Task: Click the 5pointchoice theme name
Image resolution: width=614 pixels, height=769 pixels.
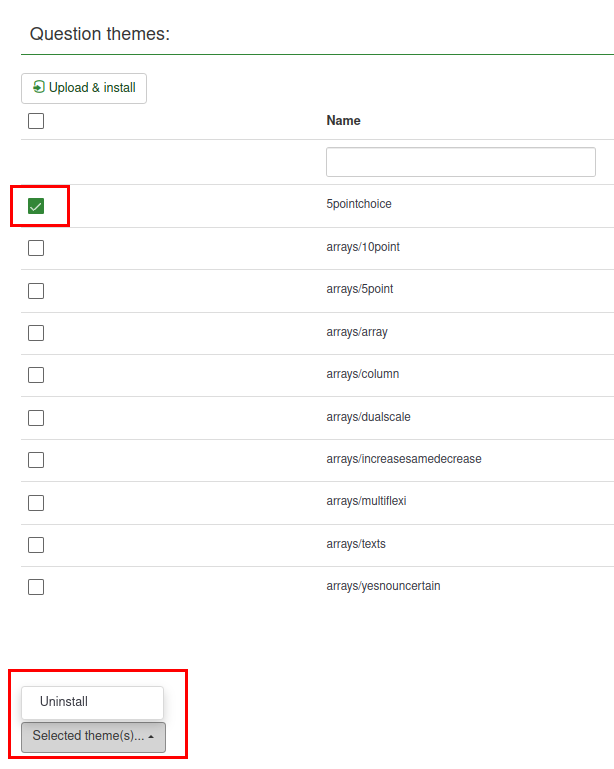Action: point(359,204)
